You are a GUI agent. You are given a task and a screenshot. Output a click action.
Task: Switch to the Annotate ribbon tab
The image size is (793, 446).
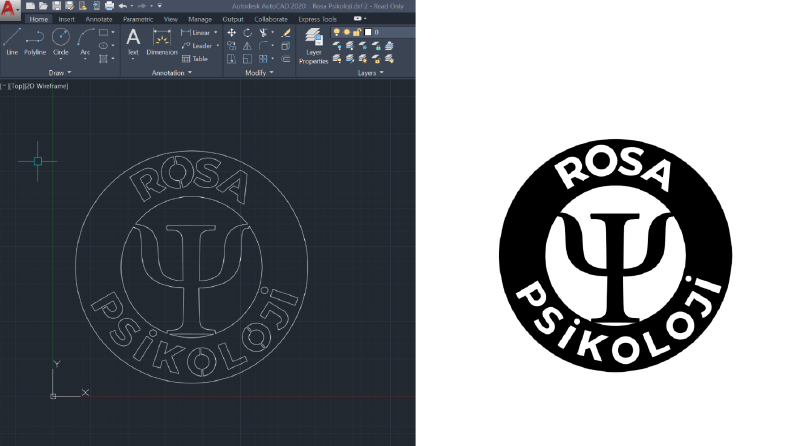point(99,19)
